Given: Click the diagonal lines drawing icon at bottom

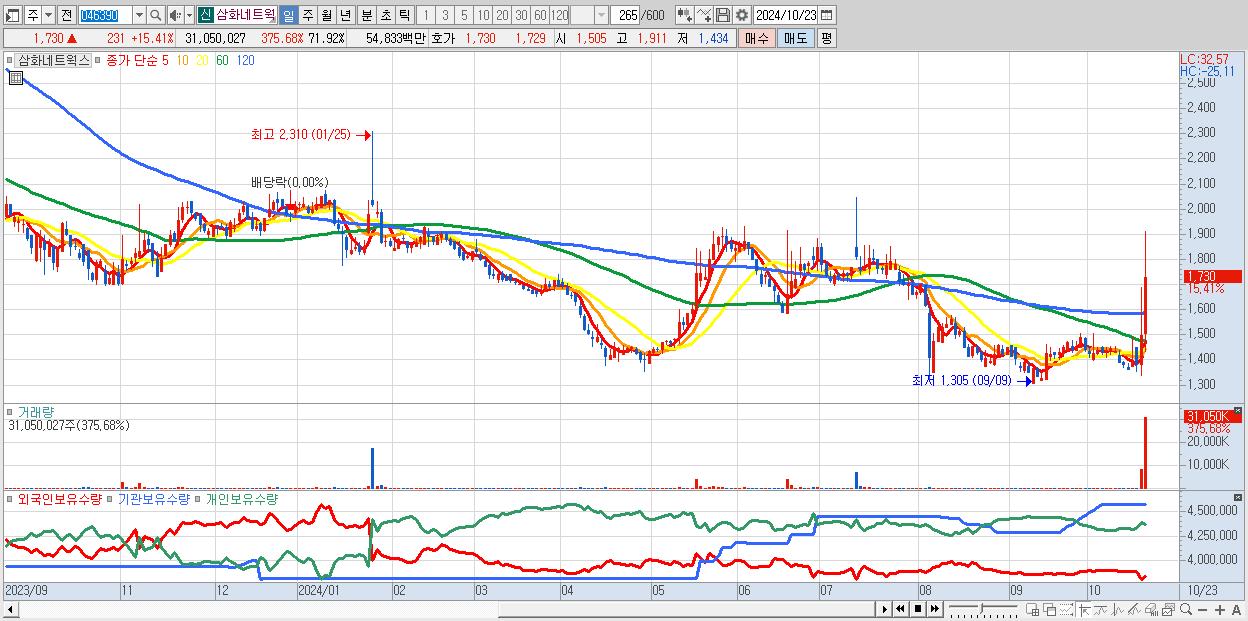Looking at the screenshot, I should pos(1135,610).
